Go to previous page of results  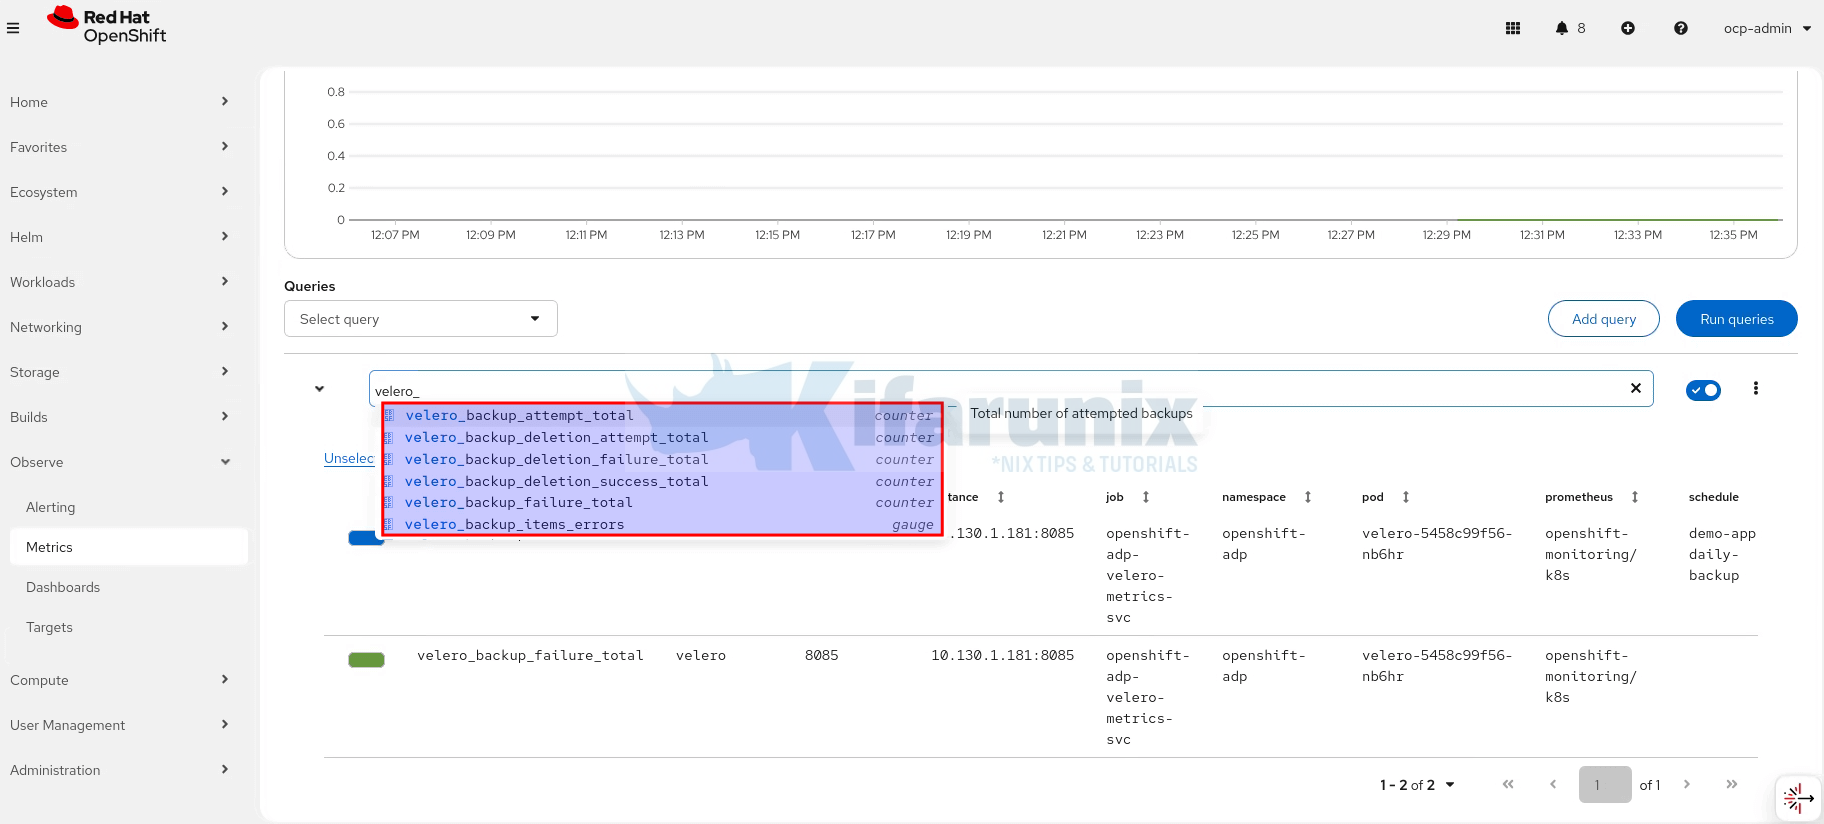coord(1553,784)
